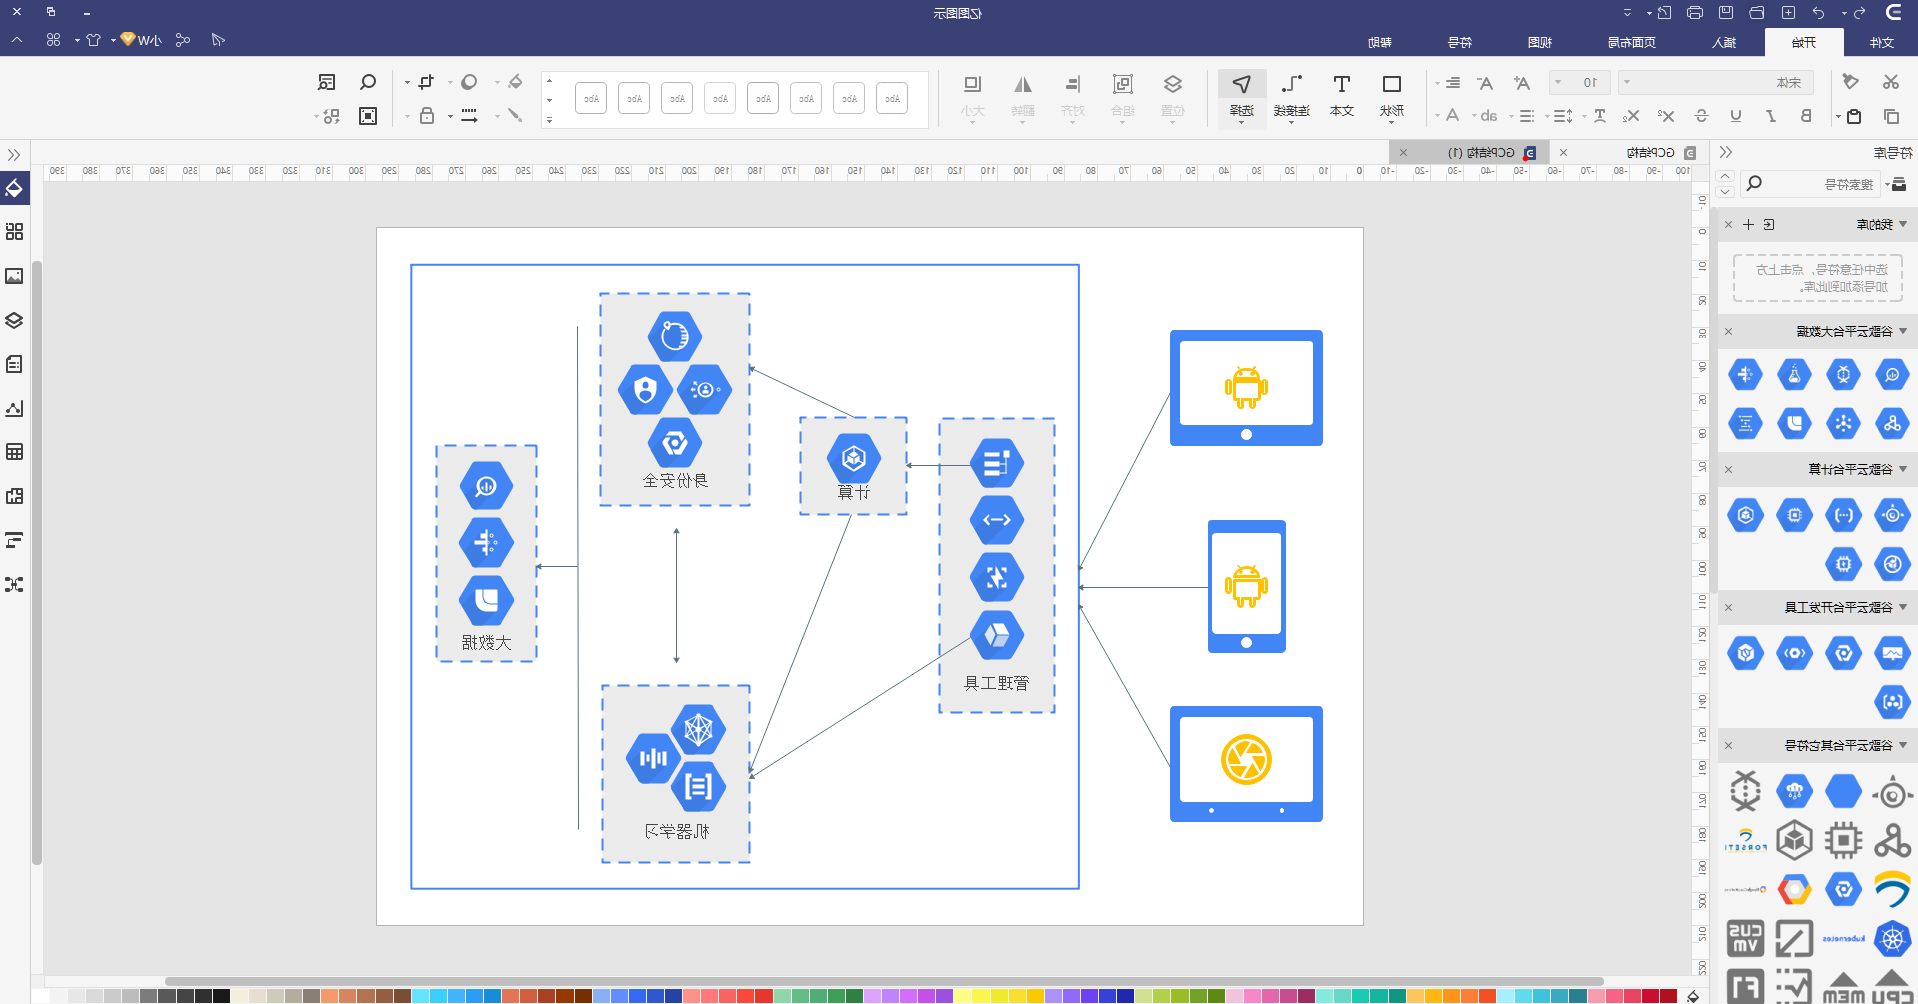Pick the Shape (形状) rectangle tool
The height and width of the screenshot is (1004, 1918).
pos(1391,96)
